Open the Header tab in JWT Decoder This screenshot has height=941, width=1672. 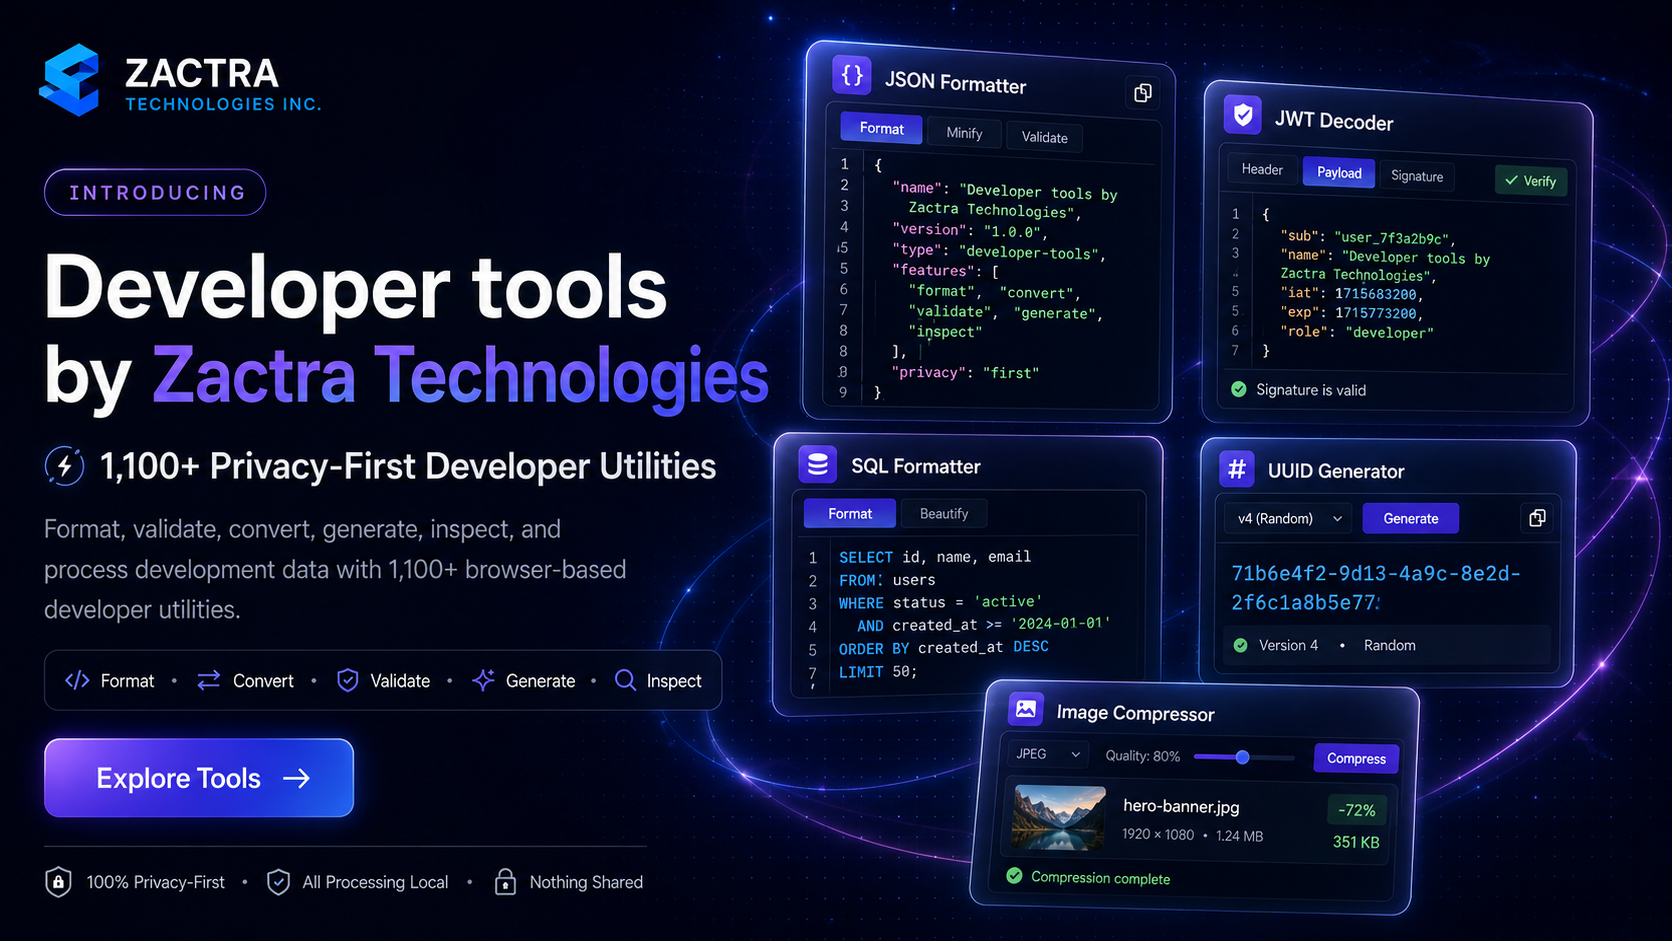(1262, 170)
